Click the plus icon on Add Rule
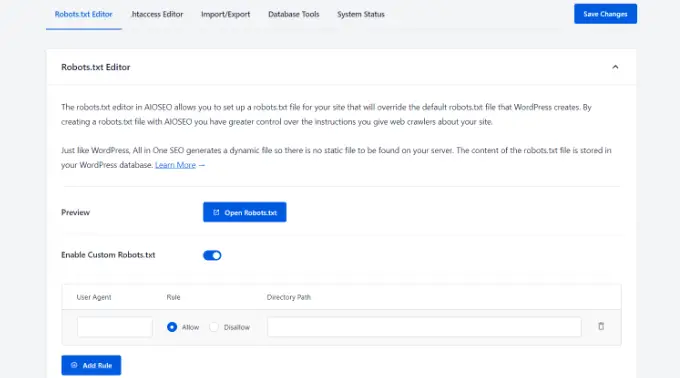The height and width of the screenshot is (378, 680). [74, 365]
